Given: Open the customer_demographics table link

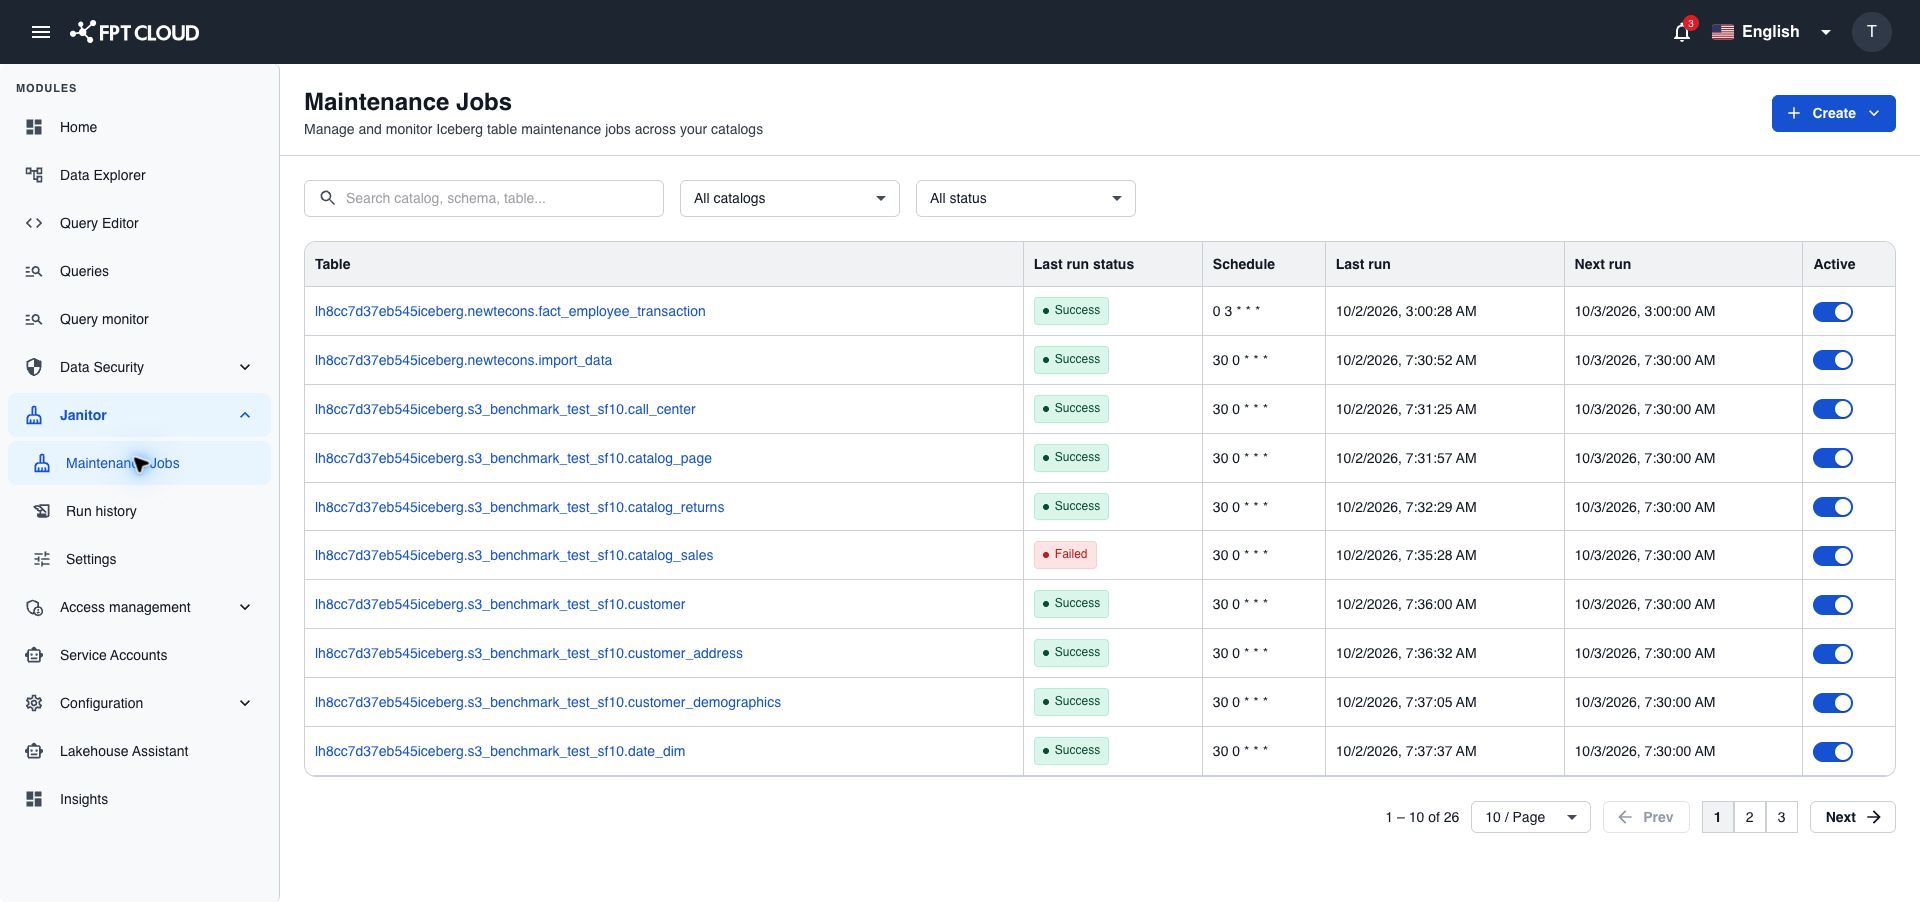Looking at the screenshot, I should [548, 702].
